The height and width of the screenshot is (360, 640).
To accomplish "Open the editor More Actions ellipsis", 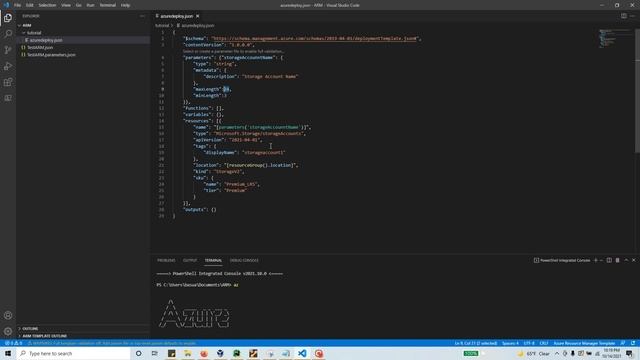I will [x=633, y=16].
